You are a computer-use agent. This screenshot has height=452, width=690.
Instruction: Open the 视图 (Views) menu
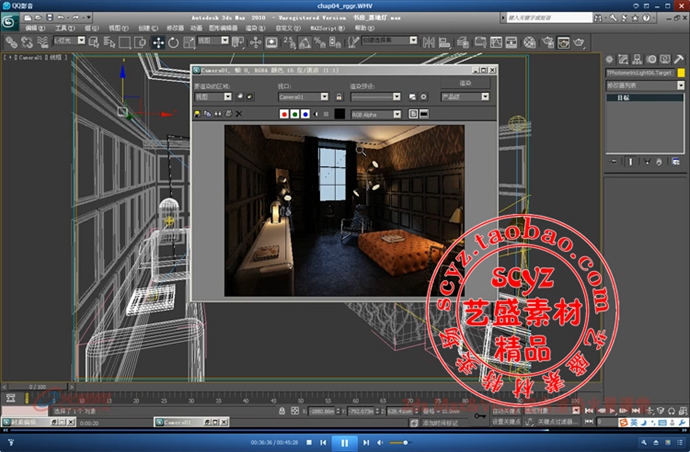pos(118,28)
